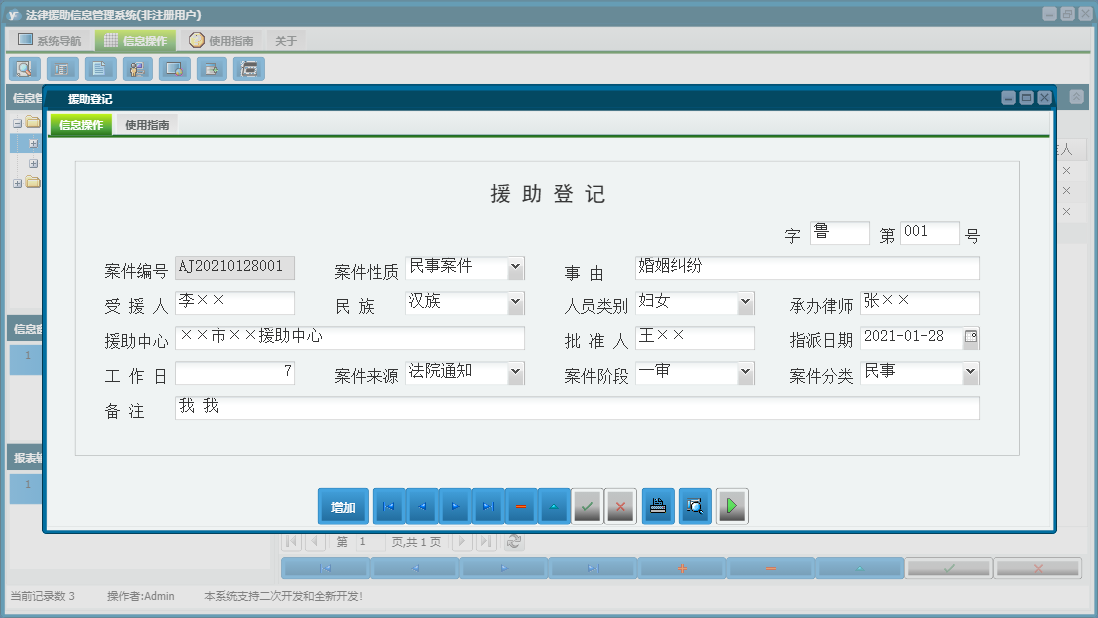Switch to 信息操作 tab inside 援助登记 dialog

(81, 125)
